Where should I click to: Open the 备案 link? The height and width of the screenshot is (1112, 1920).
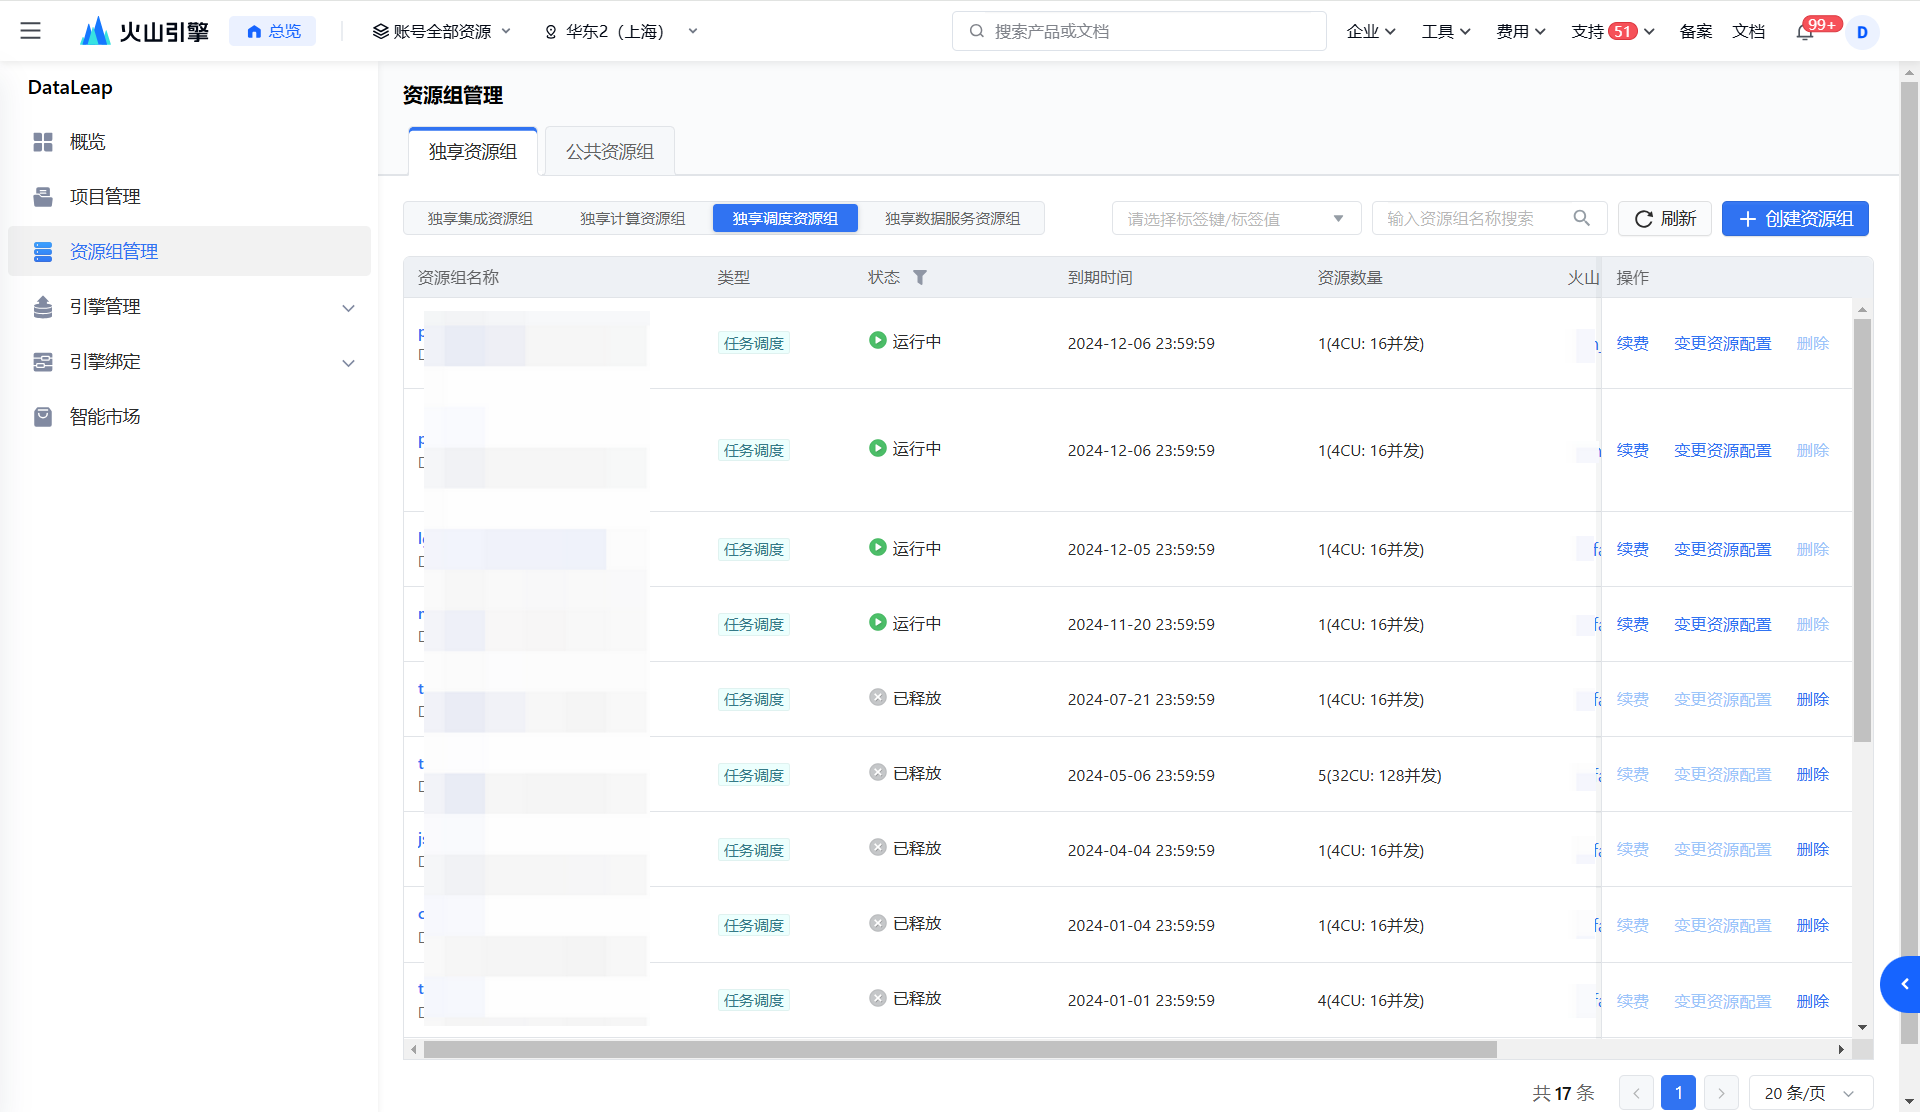pyautogui.click(x=1696, y=31)
